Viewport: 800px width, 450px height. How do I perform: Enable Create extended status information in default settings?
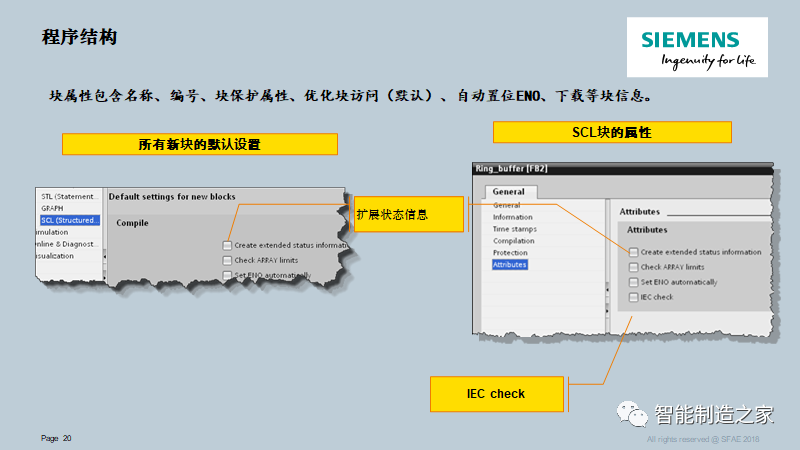pos(227,245)
